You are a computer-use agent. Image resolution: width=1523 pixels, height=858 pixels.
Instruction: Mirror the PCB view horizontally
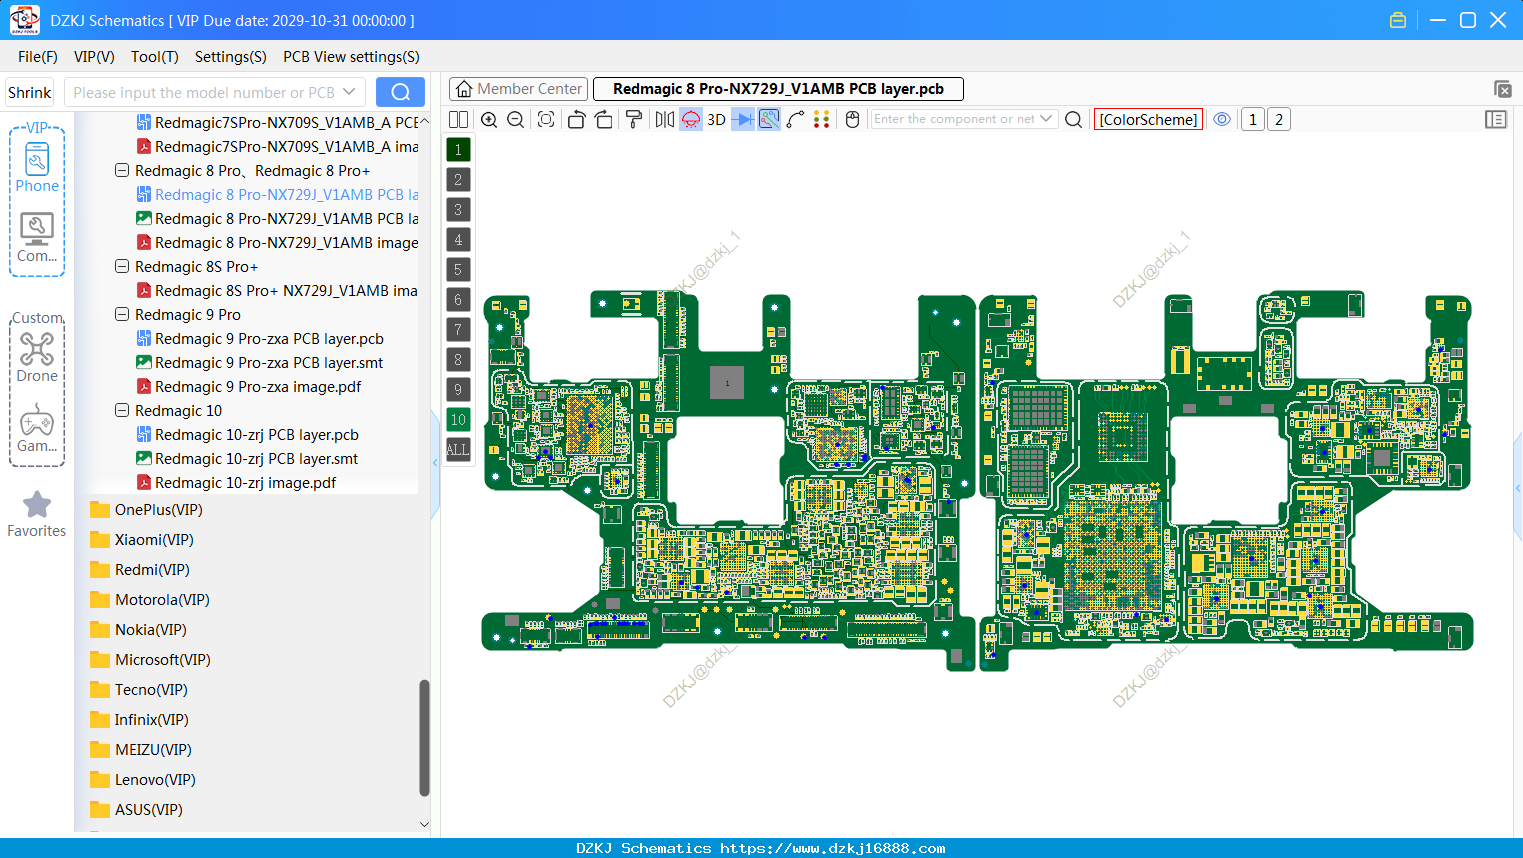(665, 119)
